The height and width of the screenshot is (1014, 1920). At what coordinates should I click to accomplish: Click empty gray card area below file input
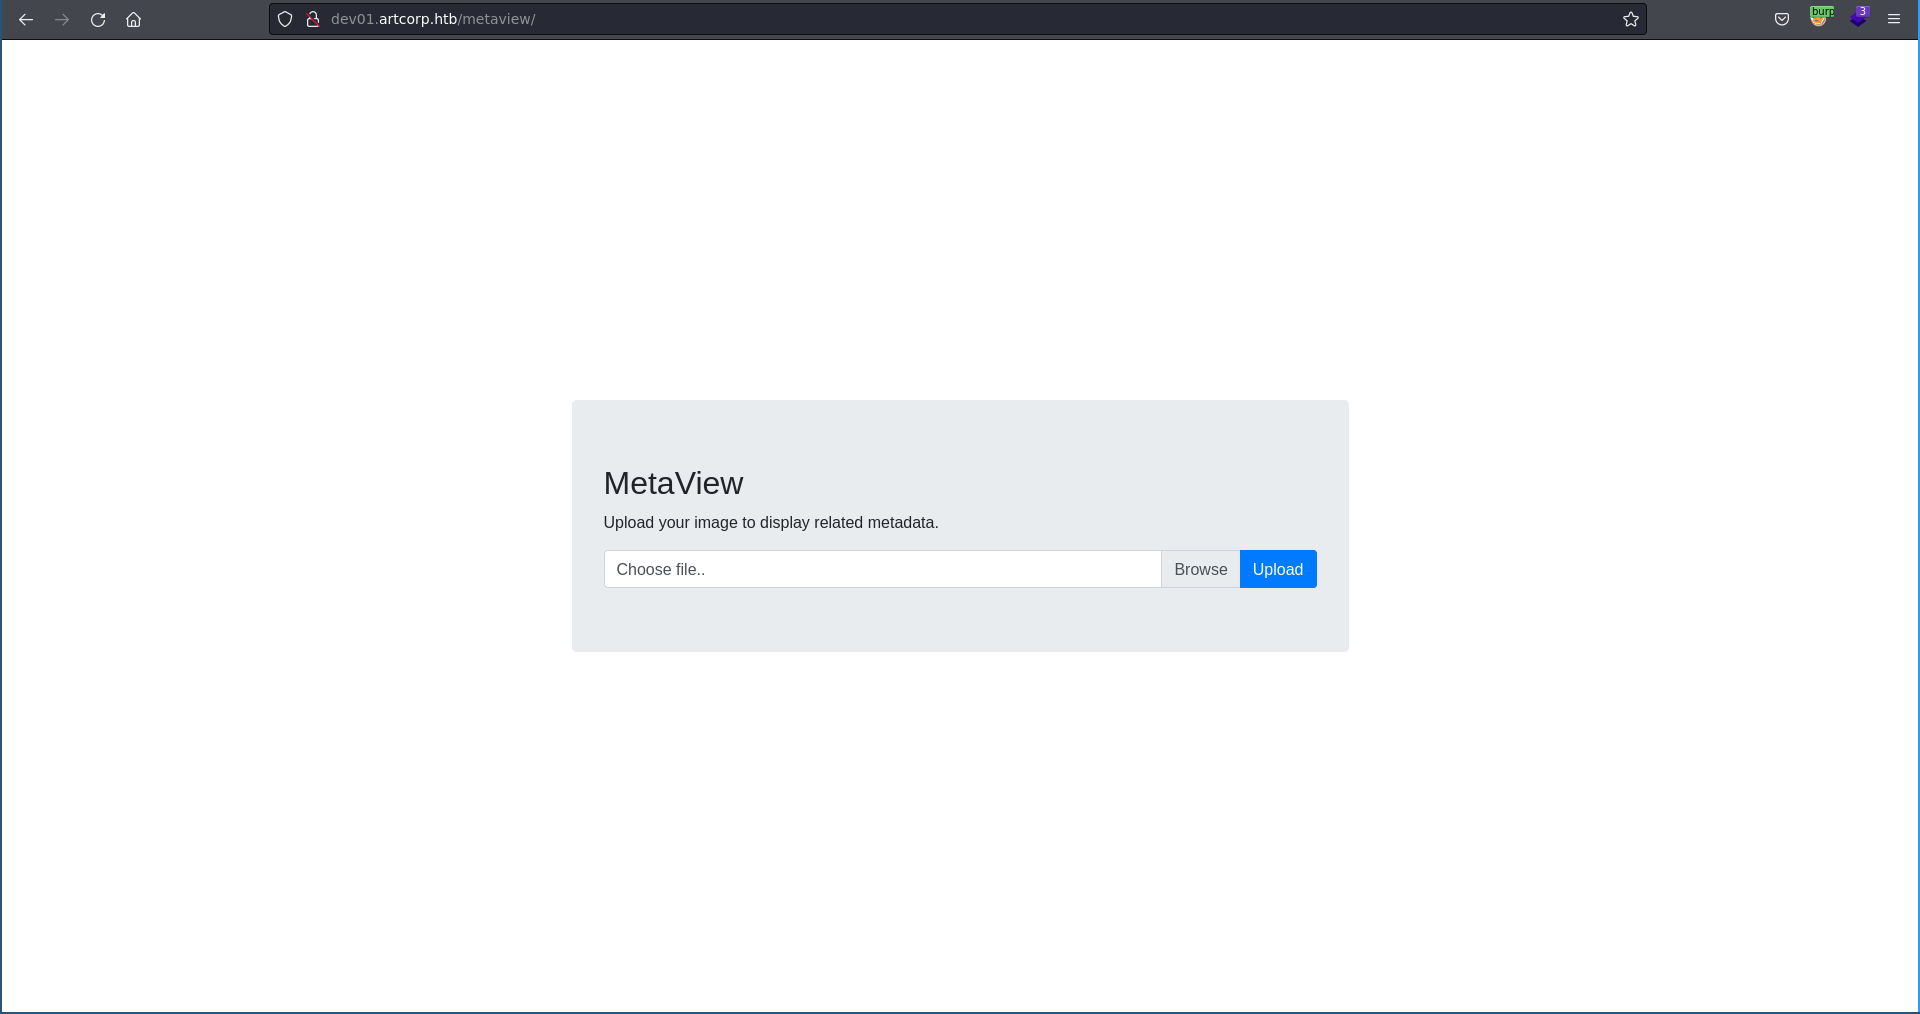click(958, 620)
